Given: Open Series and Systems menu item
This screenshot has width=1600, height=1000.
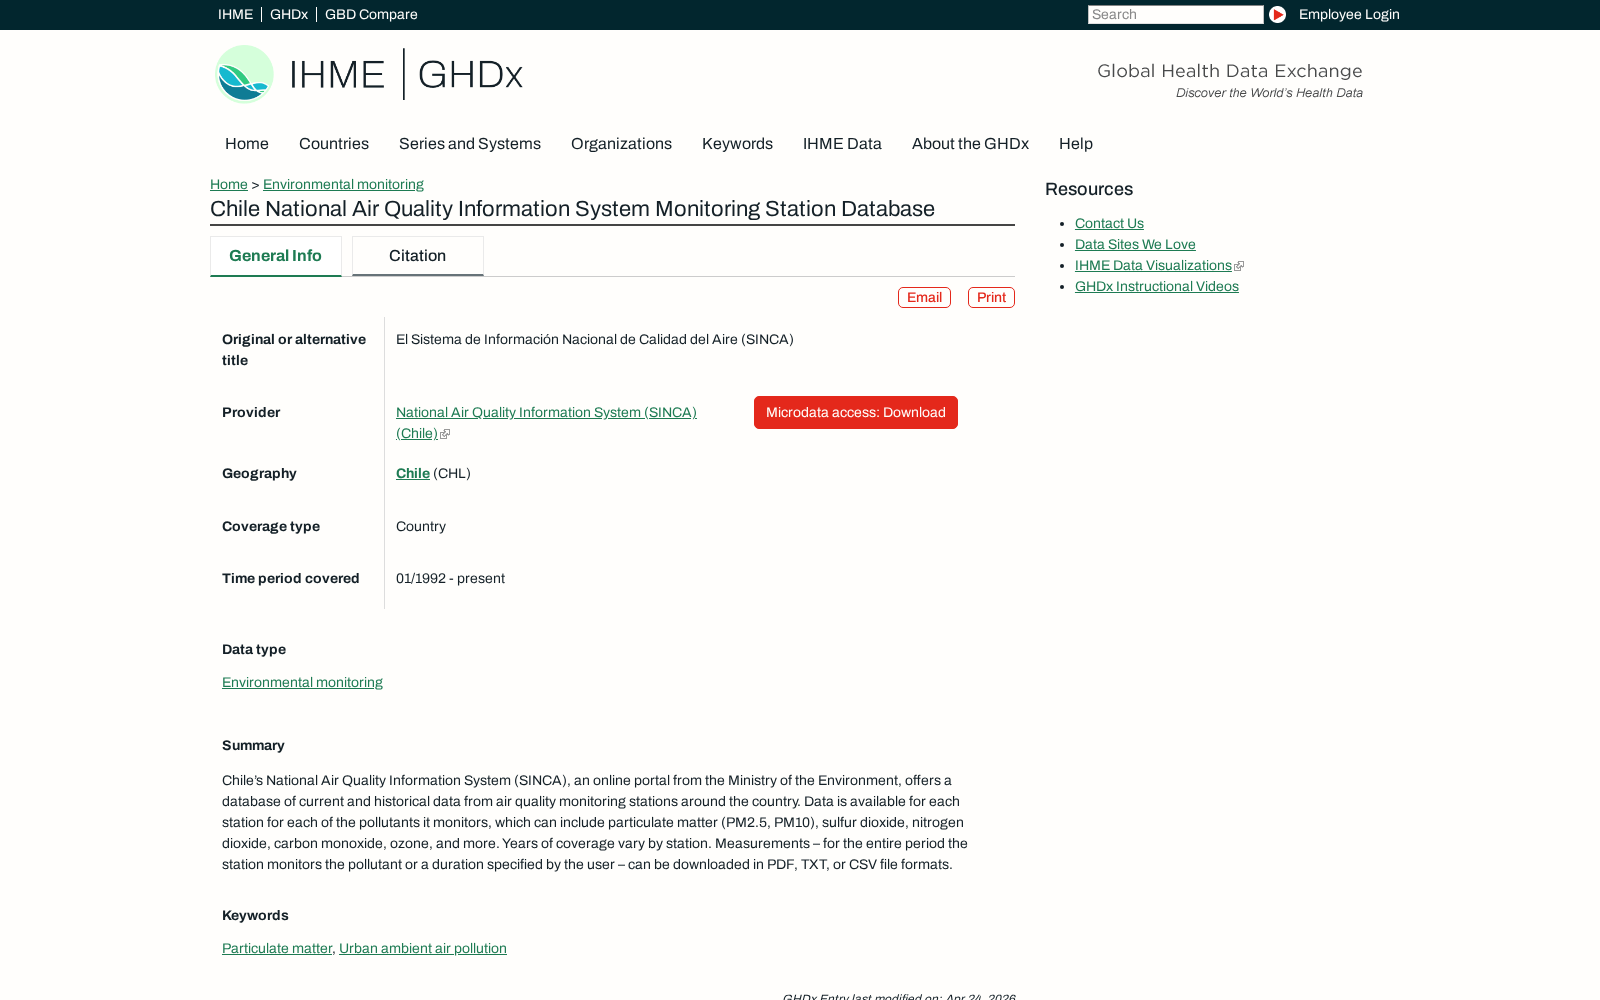Looking at the screenshot, I should [x=470, y=144].
